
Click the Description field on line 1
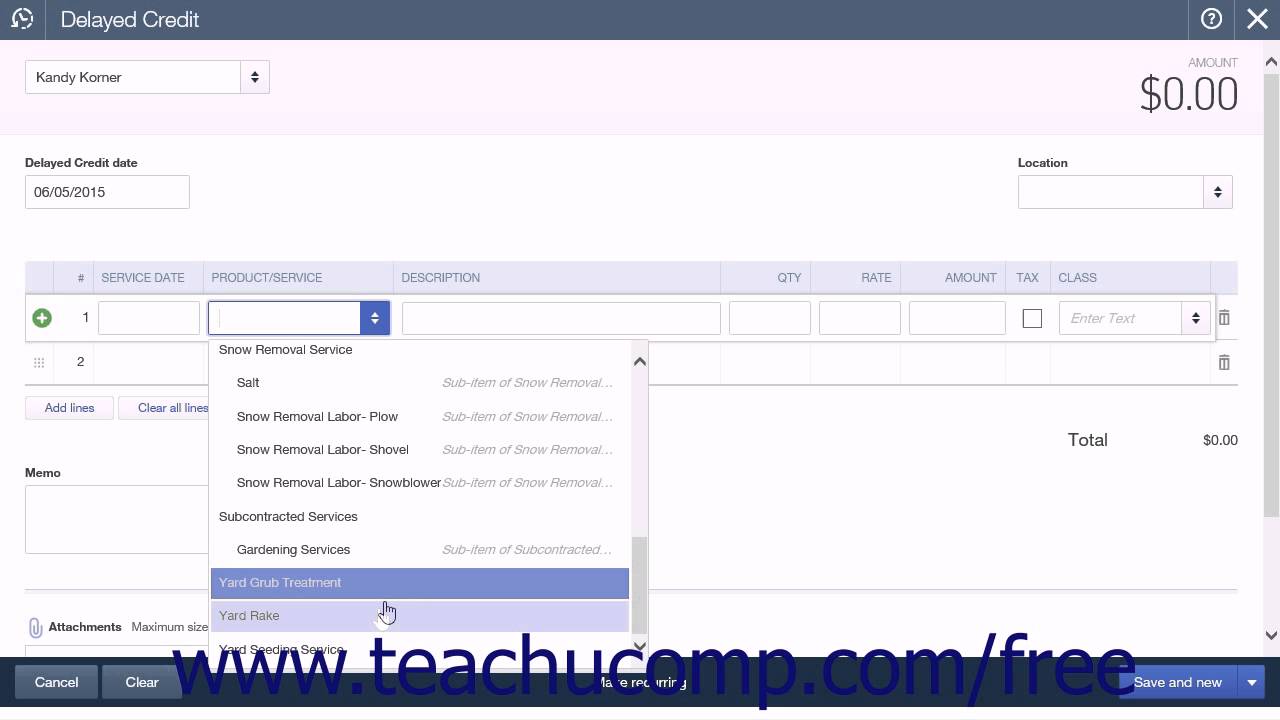(561, 318)
